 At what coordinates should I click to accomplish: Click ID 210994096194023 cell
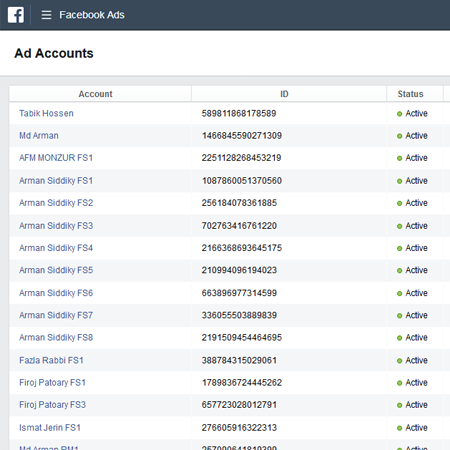(x=239, y=270)
